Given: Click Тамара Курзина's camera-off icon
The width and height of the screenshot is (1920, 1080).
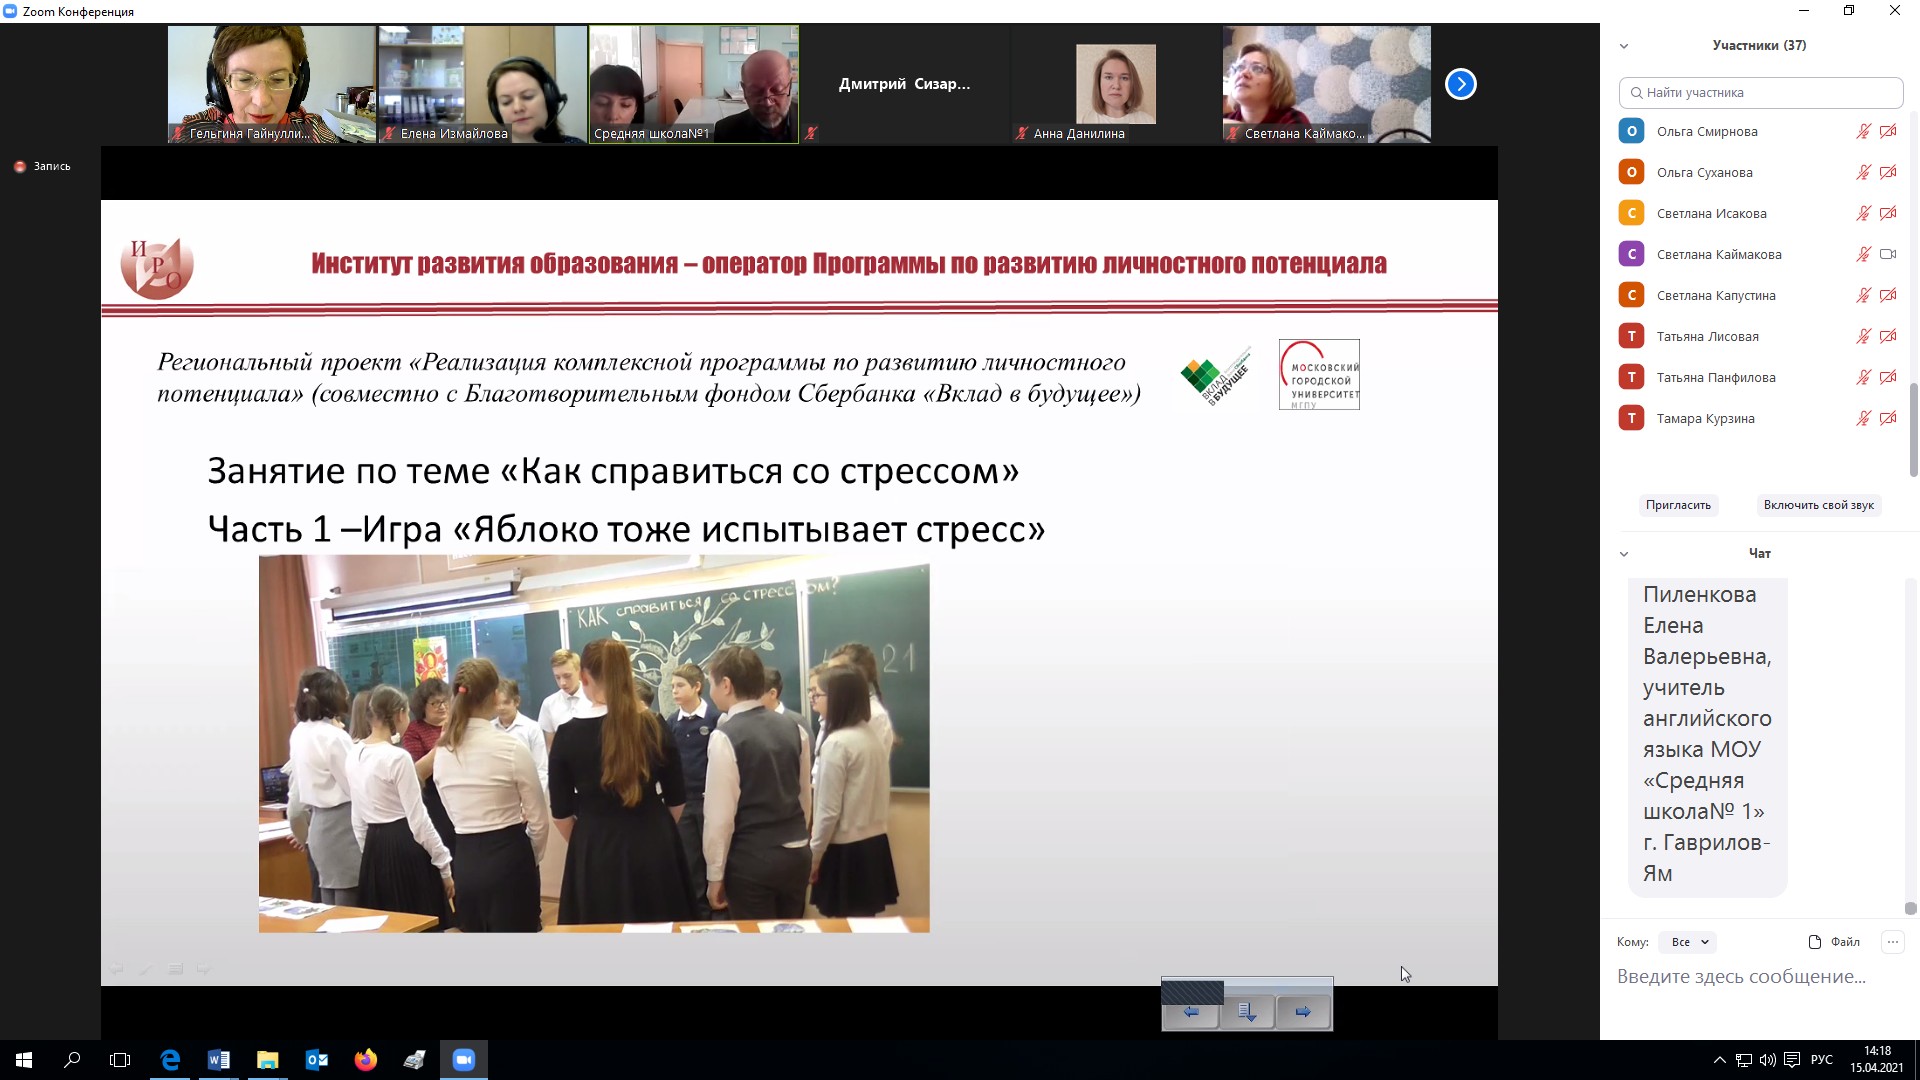Looking at the screenshot, I should coord(1888,418).
